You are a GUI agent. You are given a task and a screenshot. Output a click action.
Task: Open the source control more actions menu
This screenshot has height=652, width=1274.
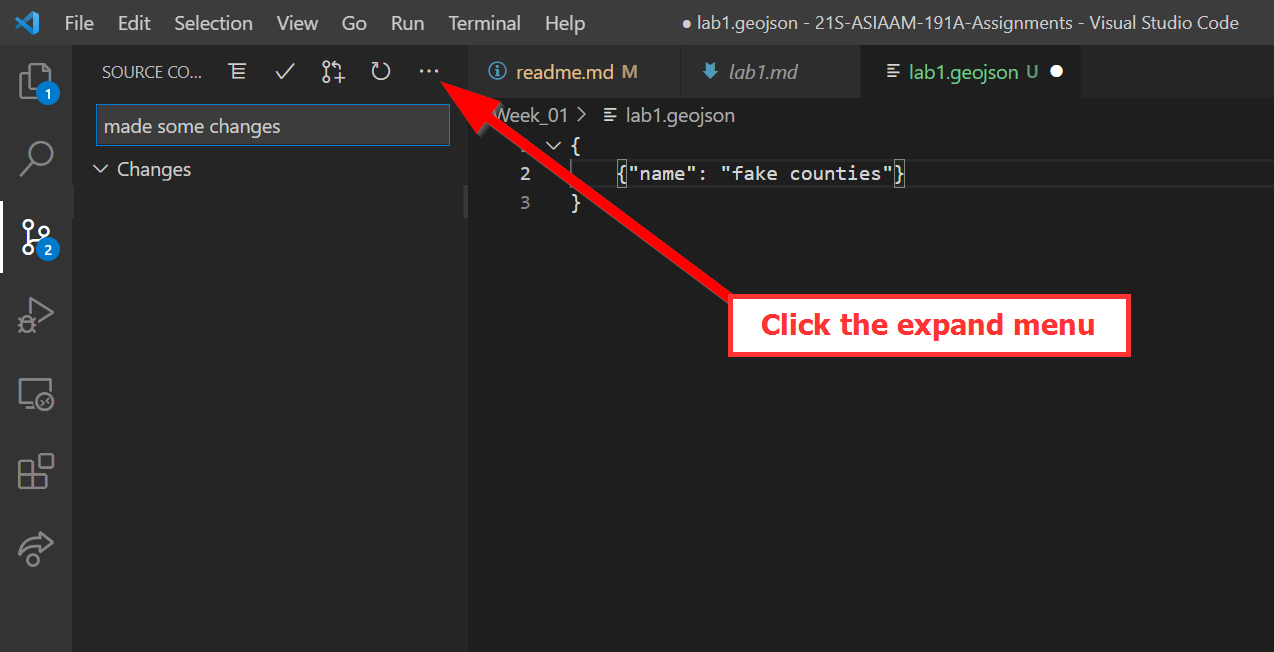[x=429, y=72]
